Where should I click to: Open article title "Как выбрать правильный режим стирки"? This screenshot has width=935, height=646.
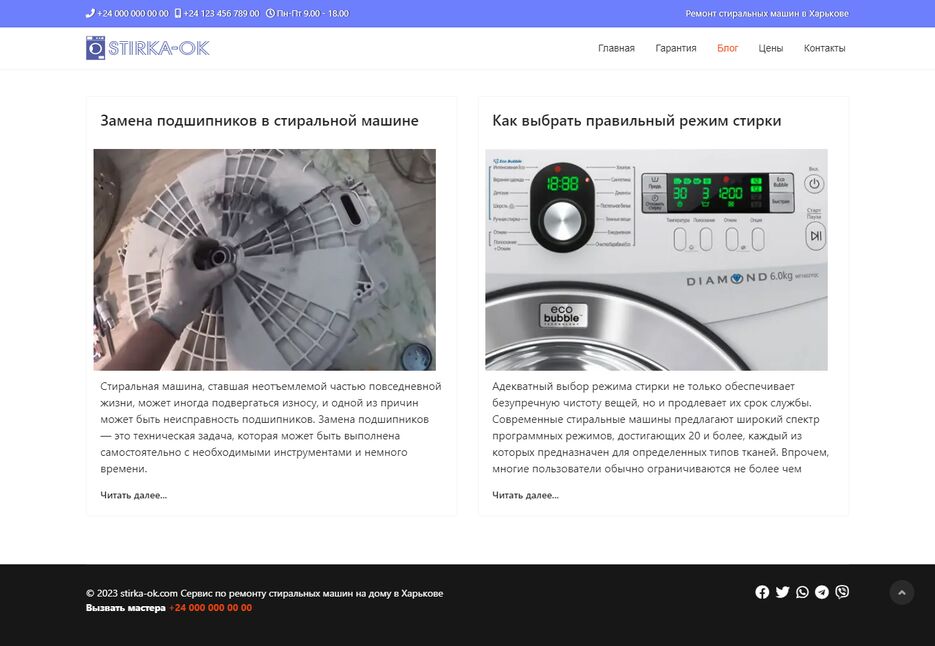[x=636, y=121]
